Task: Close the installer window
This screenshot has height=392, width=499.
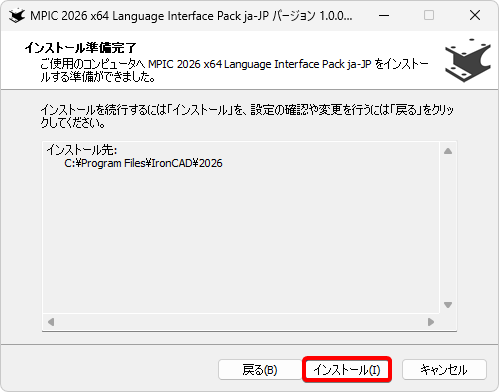Action: coord(475,15)
